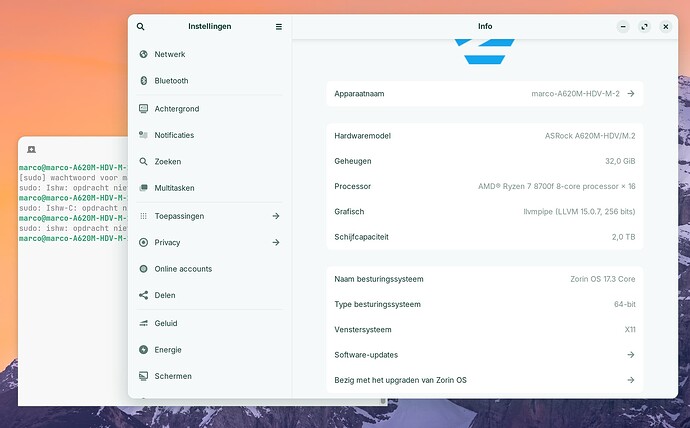
Task: Click the '2,0 TB' disk capacity value
Action: [624, 237]
